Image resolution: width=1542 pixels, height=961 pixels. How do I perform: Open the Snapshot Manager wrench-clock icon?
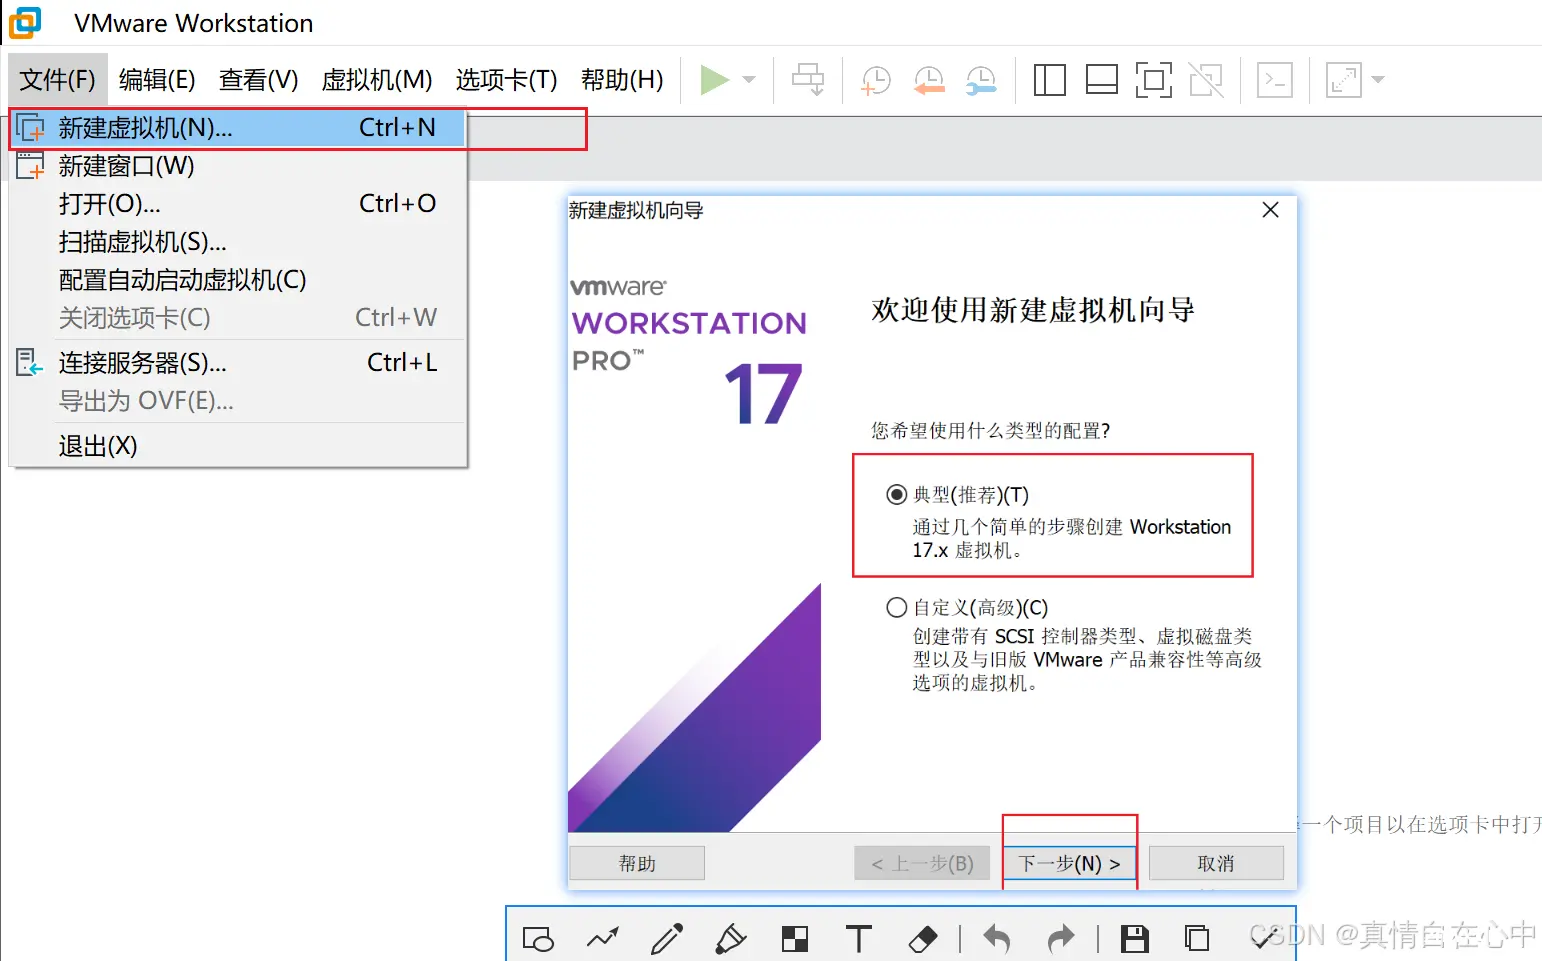(x=981, y=80)
